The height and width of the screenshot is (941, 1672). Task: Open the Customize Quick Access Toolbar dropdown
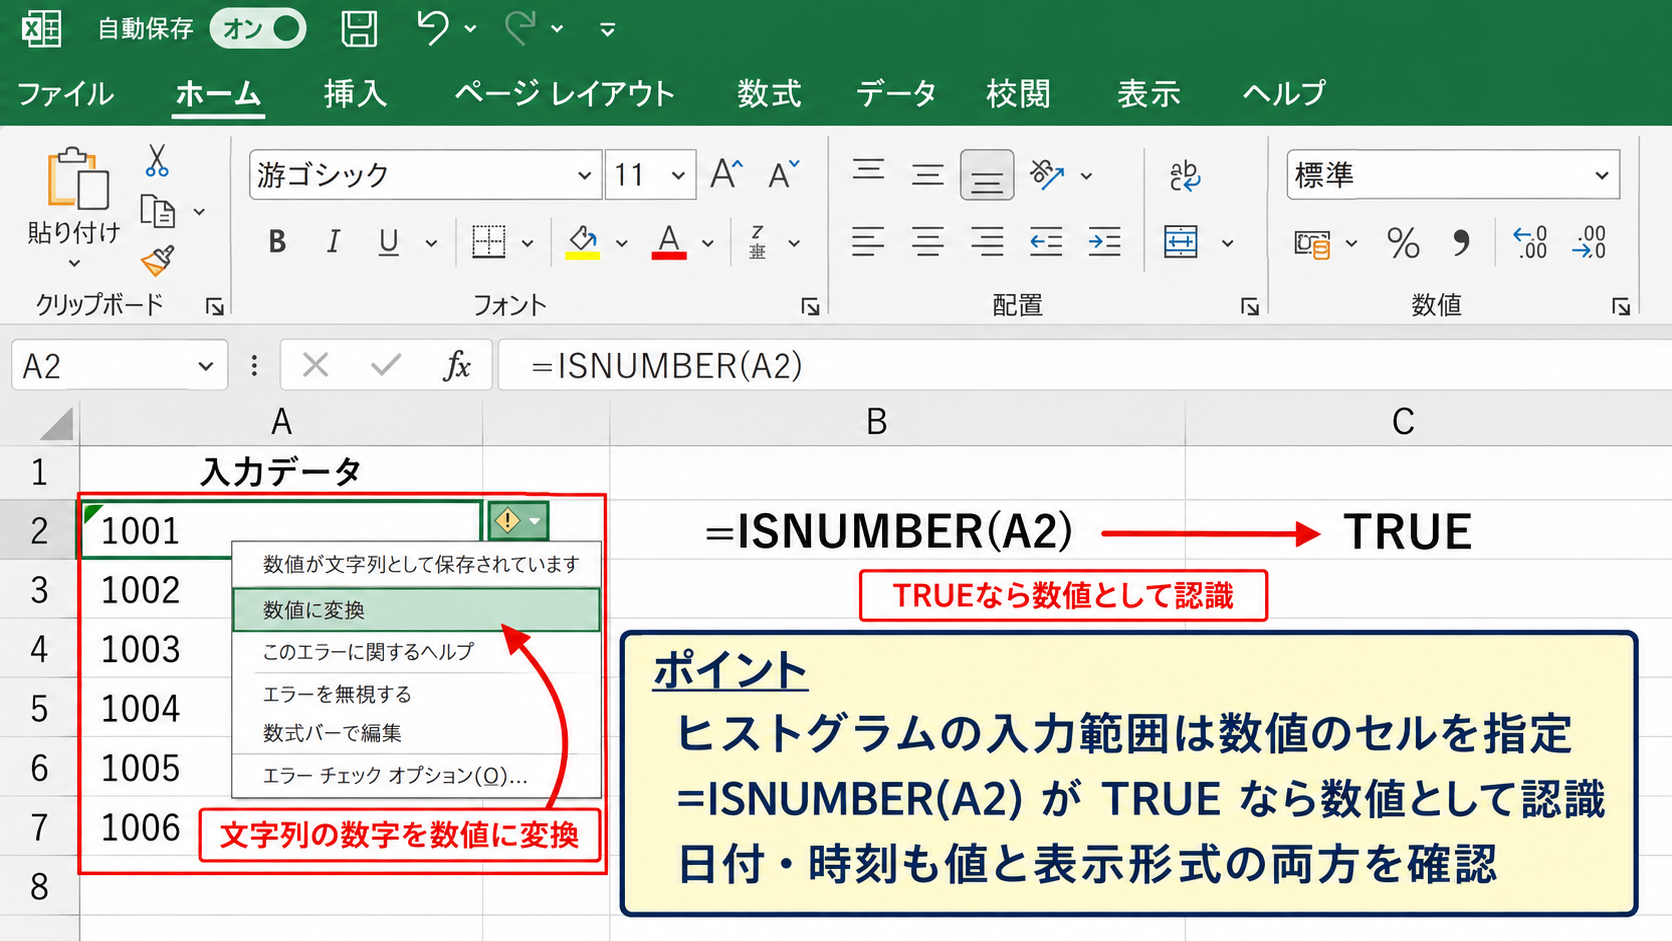point(607,30)
